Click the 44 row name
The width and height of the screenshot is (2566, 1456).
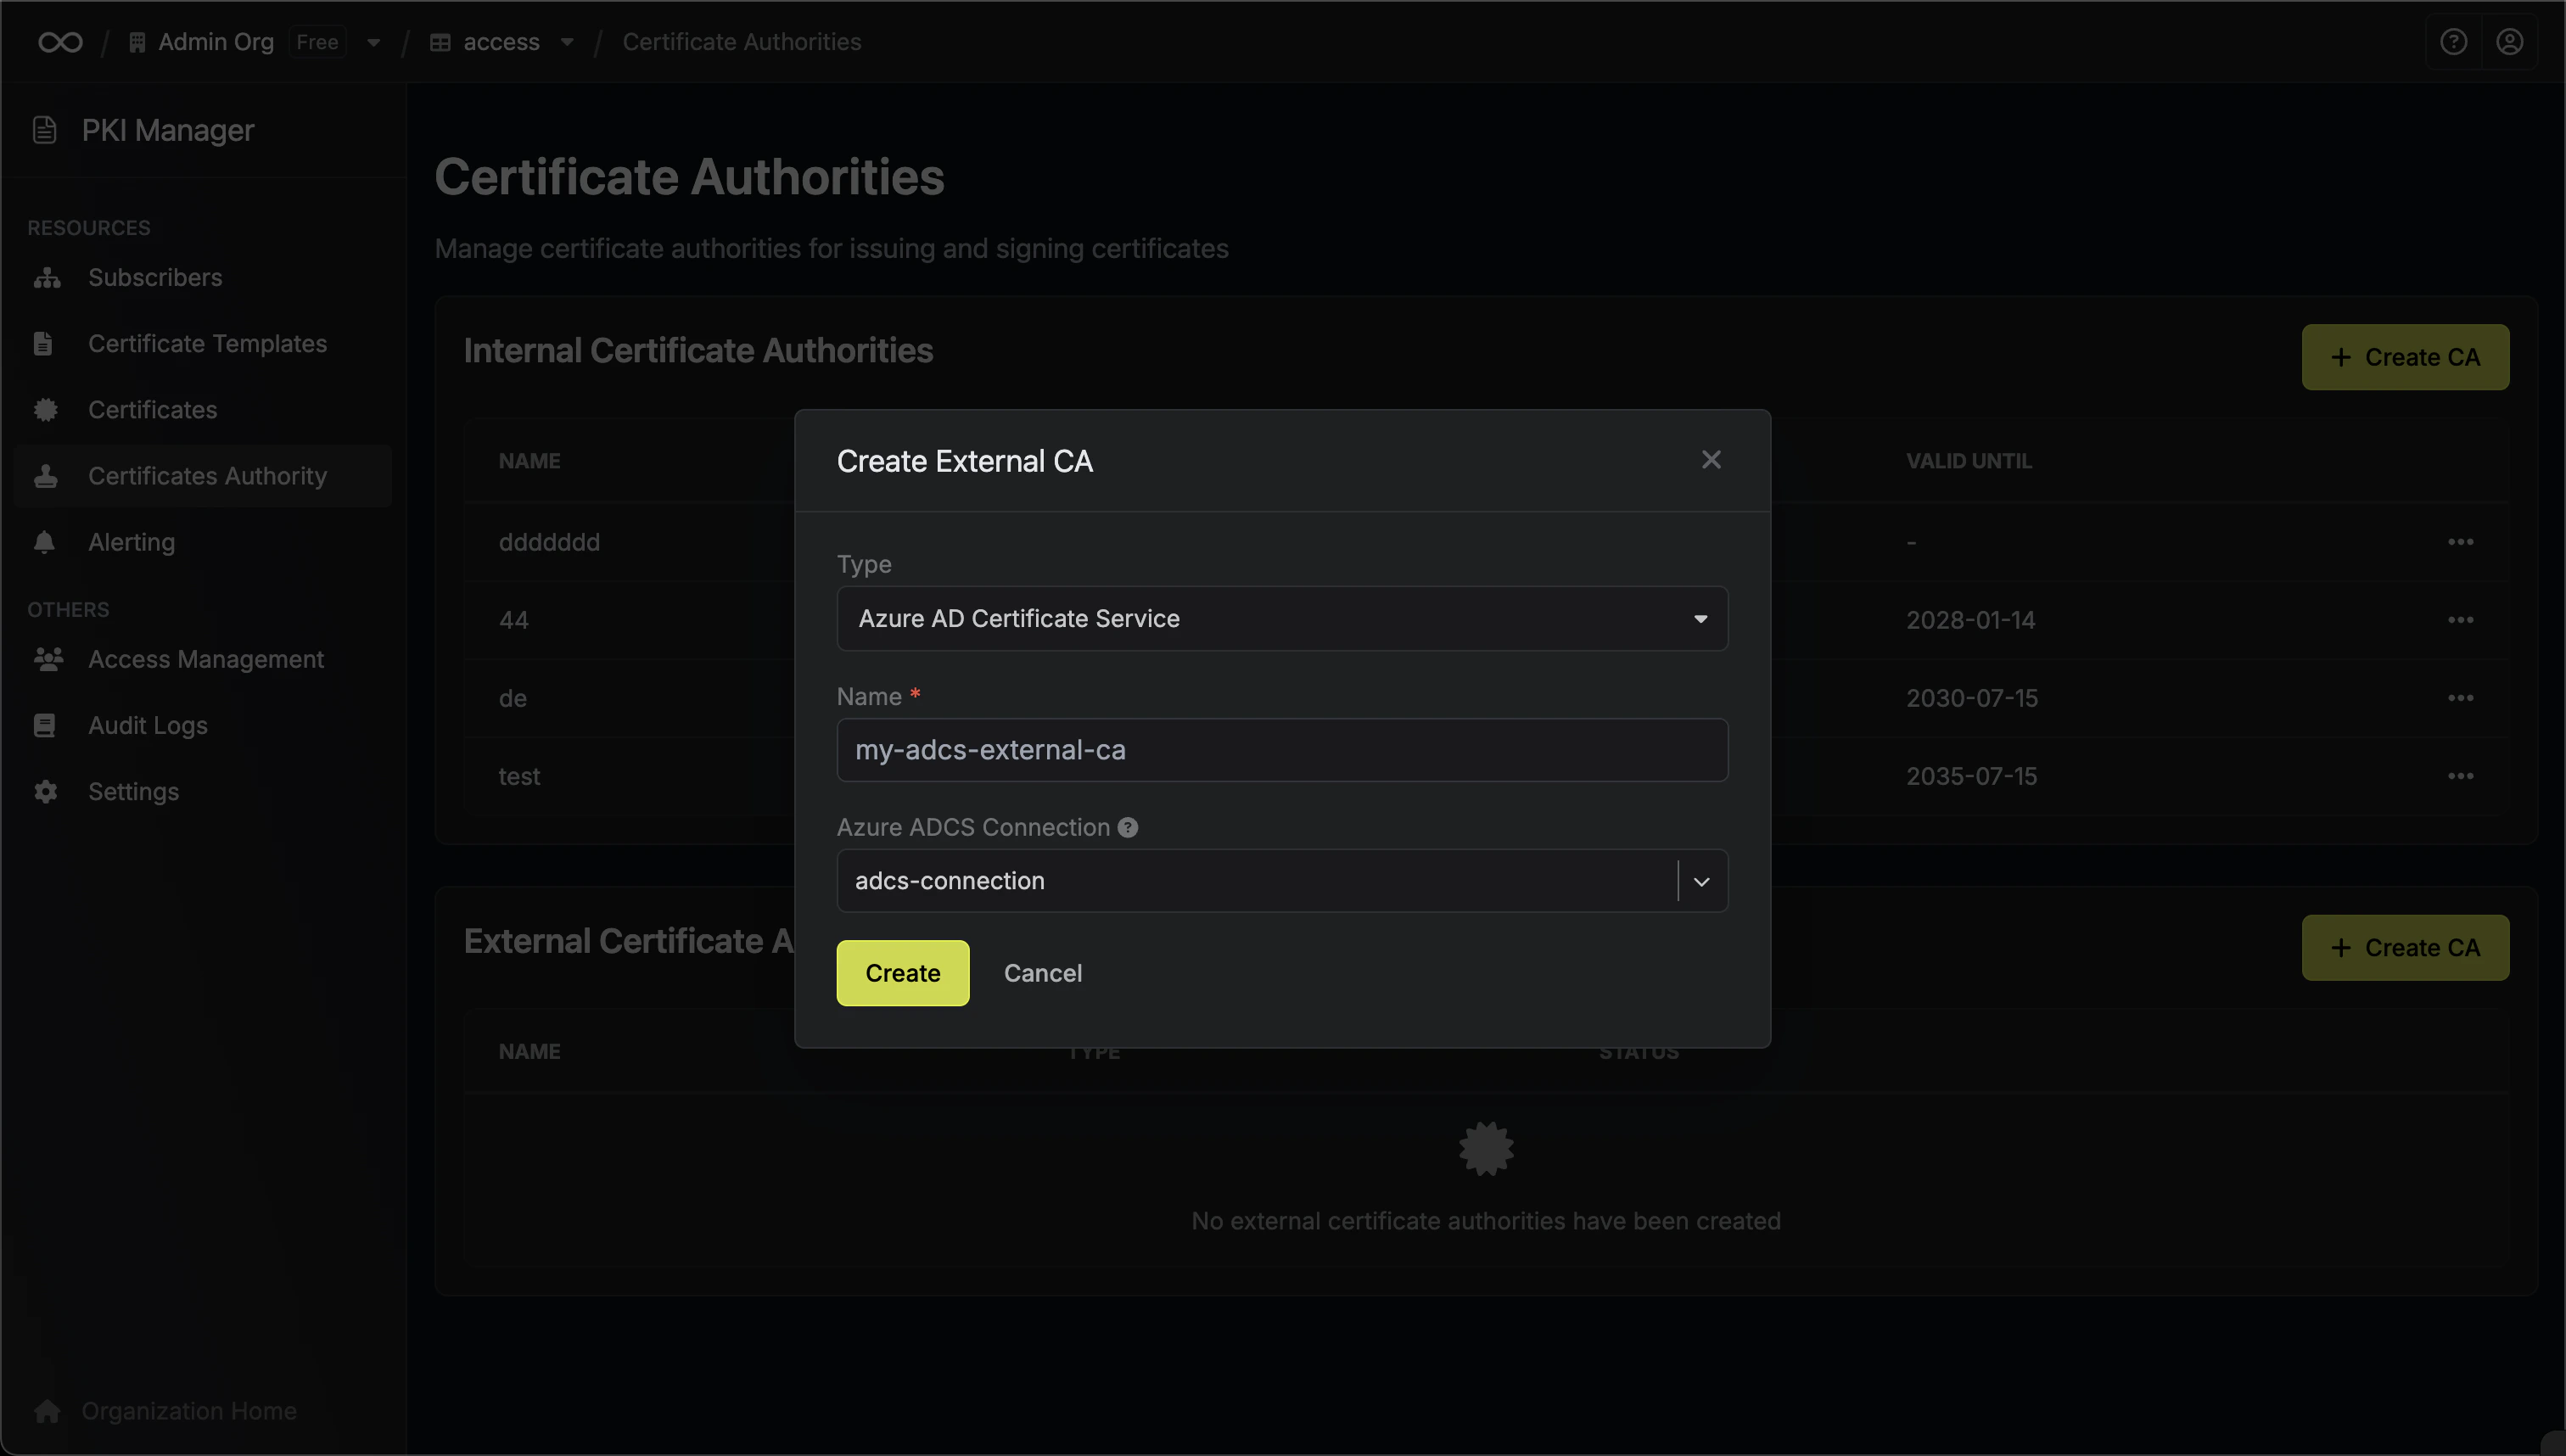[514, 620]
